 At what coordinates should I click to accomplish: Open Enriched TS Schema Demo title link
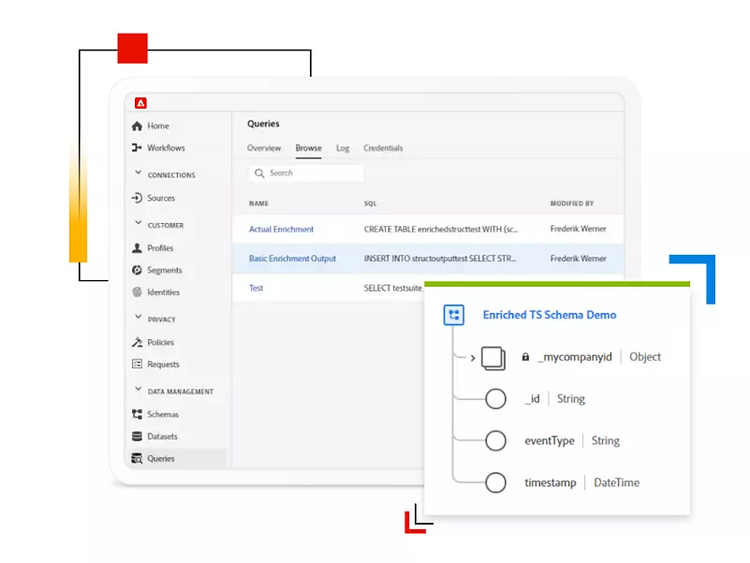[550, 315]
